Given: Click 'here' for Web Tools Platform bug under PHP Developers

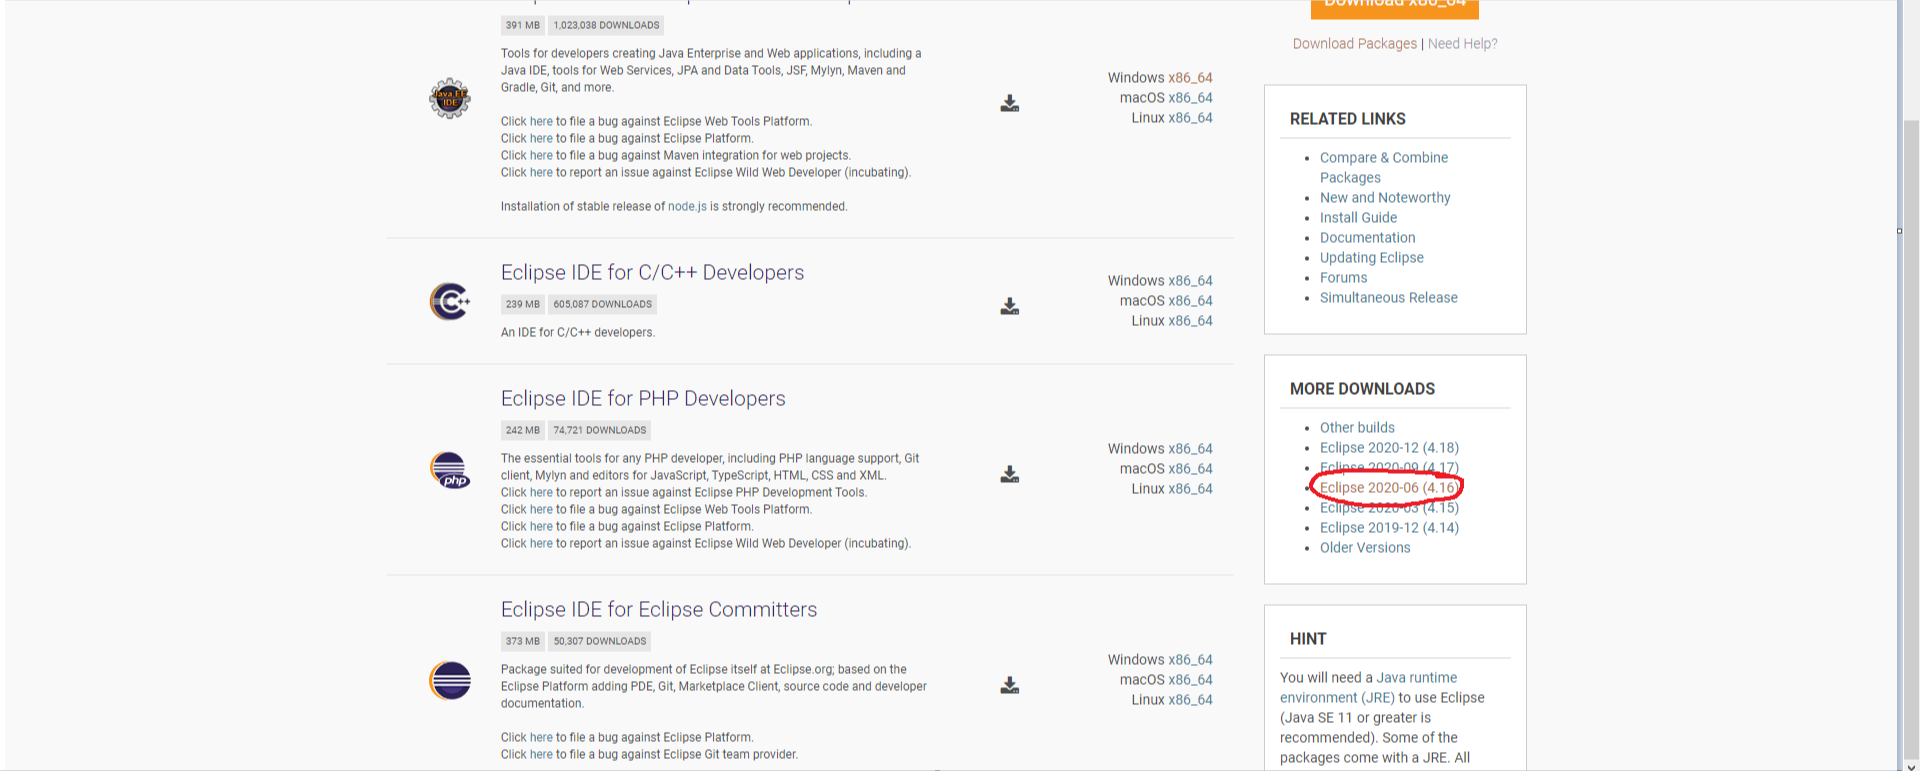Looking at the screenshot, I should pyautogui.click(x=541, y=510).
